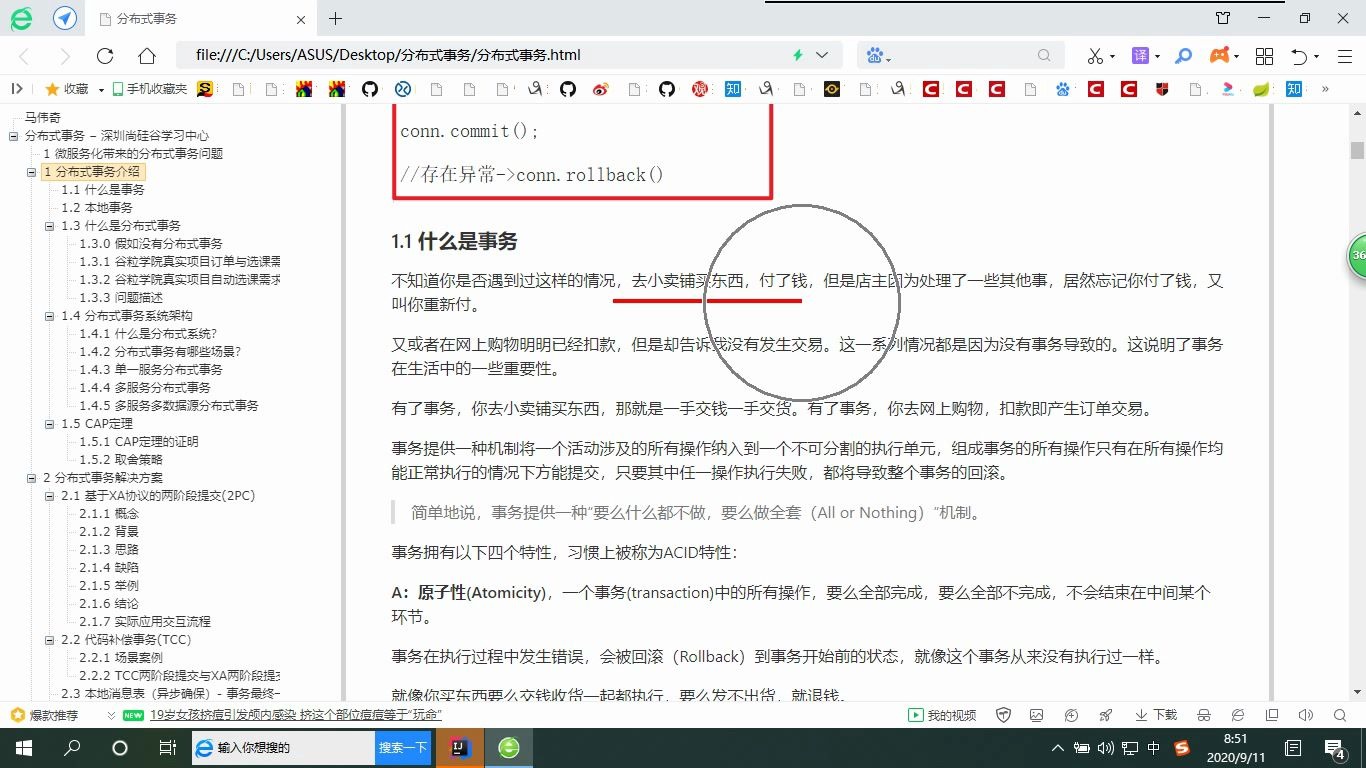This screenshot has height=768, width=1366.
Task: Click the browser forward arrow
Action: coord(64,56)
